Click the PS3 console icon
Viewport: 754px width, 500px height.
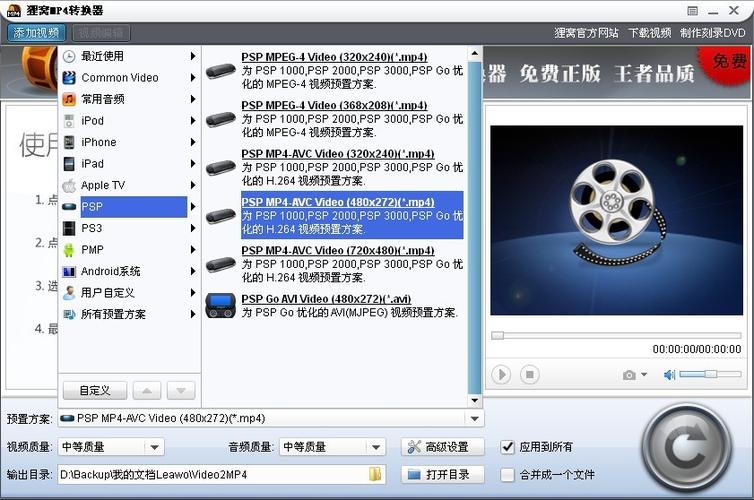point(69,228)
